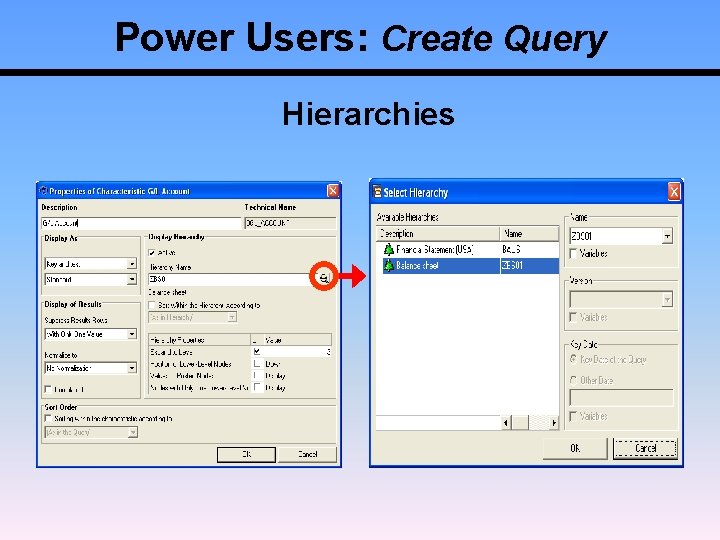Check Variables box in the Version group
The image size is (720, 540).
[x=573, y=317]
